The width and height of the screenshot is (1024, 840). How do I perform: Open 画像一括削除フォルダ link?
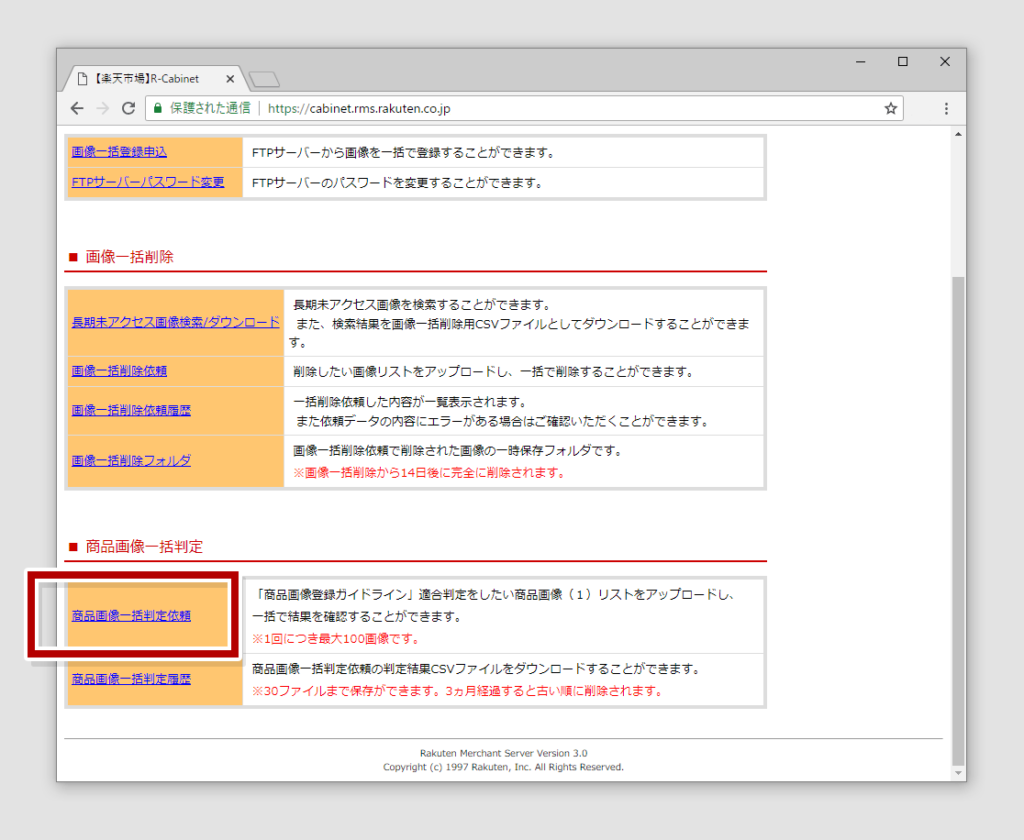point(131,461)
